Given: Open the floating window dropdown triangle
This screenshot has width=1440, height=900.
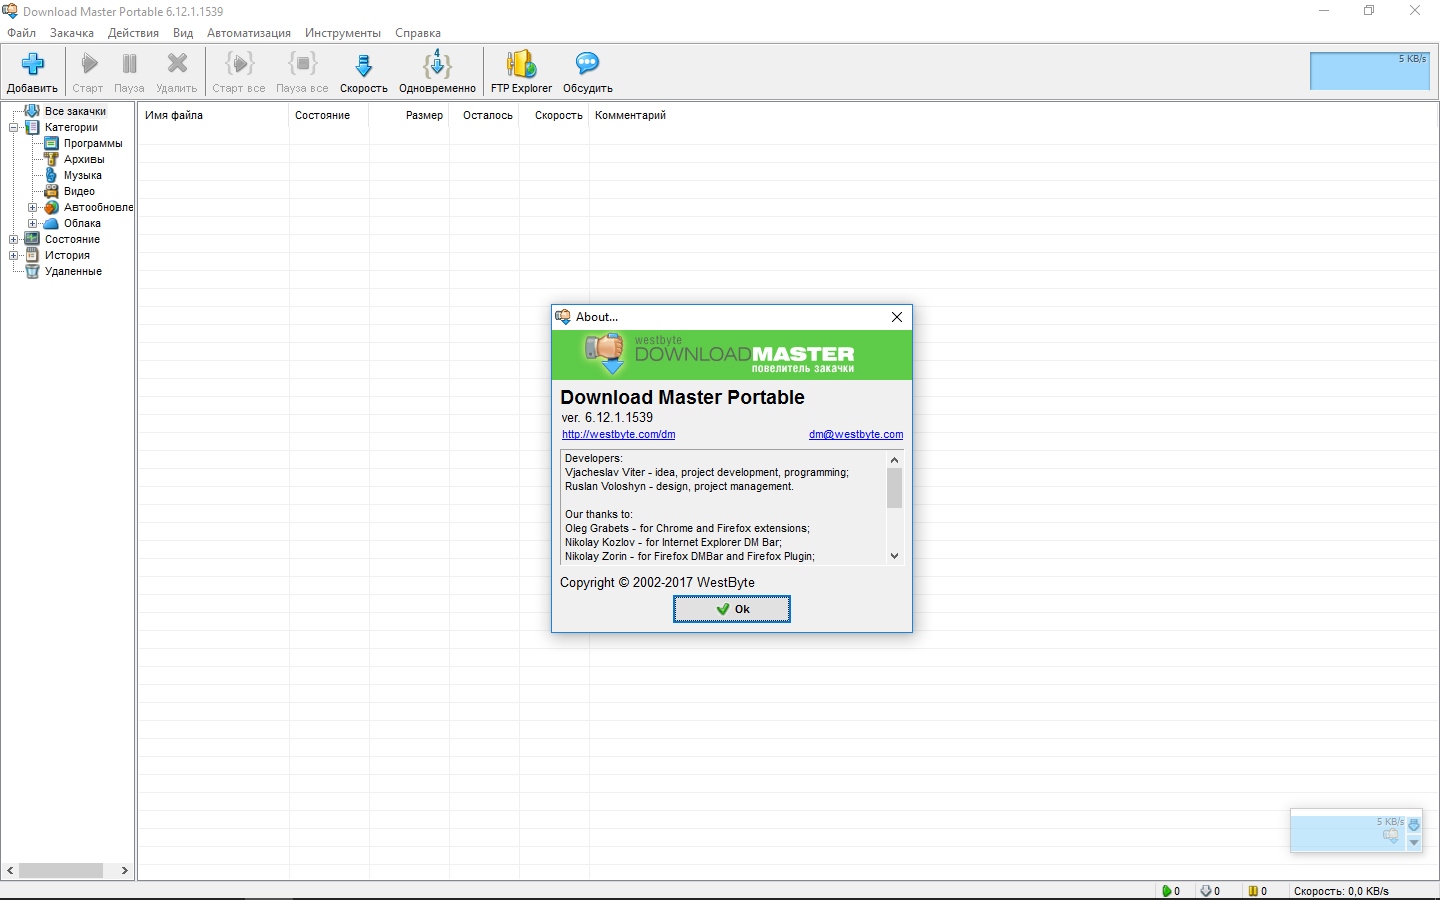Looking at the screenshot, I should coord(1414,843).
